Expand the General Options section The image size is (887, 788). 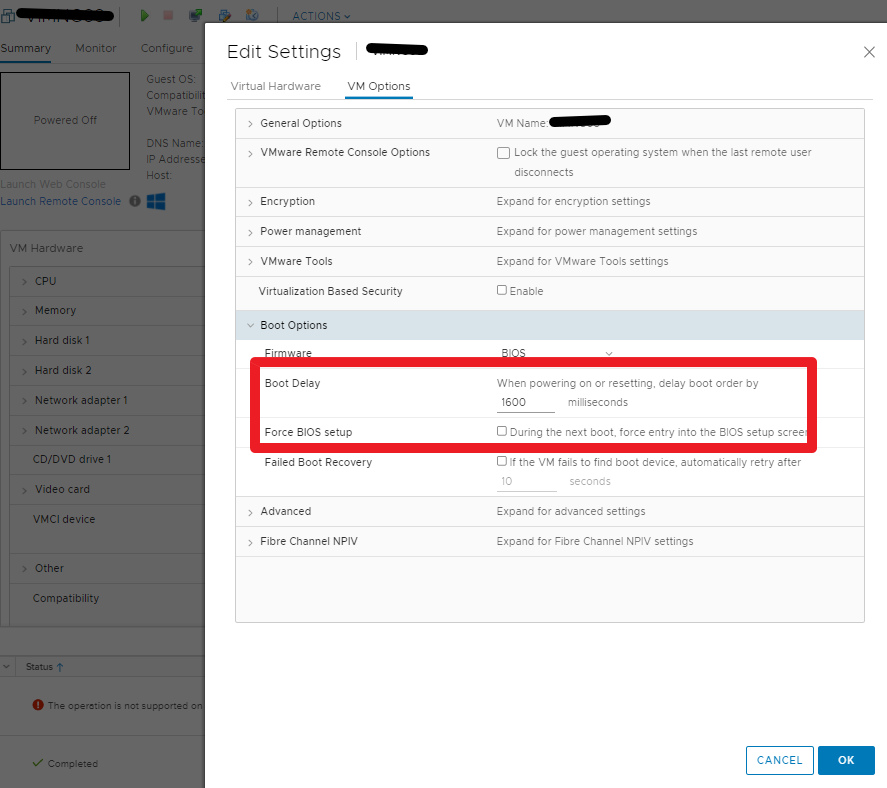coord(251,124)
